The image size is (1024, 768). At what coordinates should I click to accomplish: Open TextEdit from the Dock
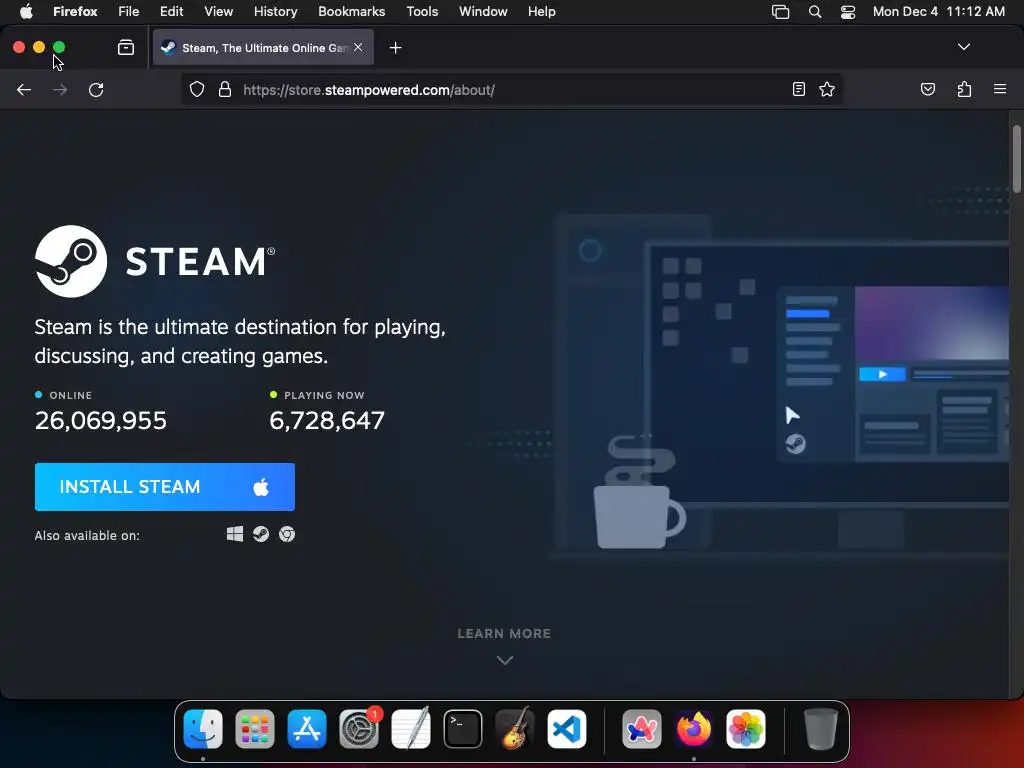[411, 728]
